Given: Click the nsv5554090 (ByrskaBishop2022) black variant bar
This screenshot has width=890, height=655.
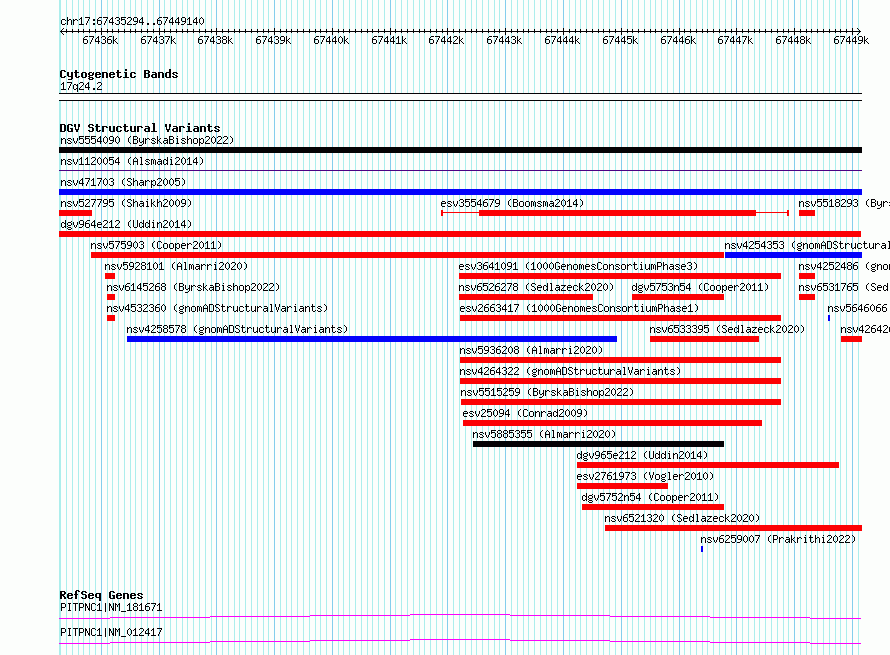Looking at the screenshot, I should 460,150.
